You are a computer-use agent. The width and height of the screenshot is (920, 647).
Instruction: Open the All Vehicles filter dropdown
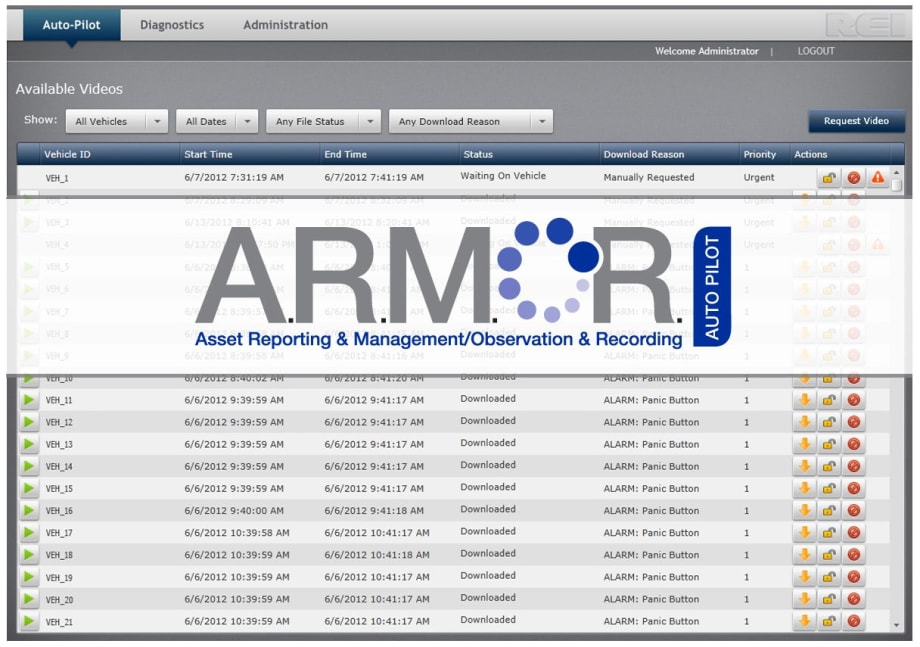point(116,122)
